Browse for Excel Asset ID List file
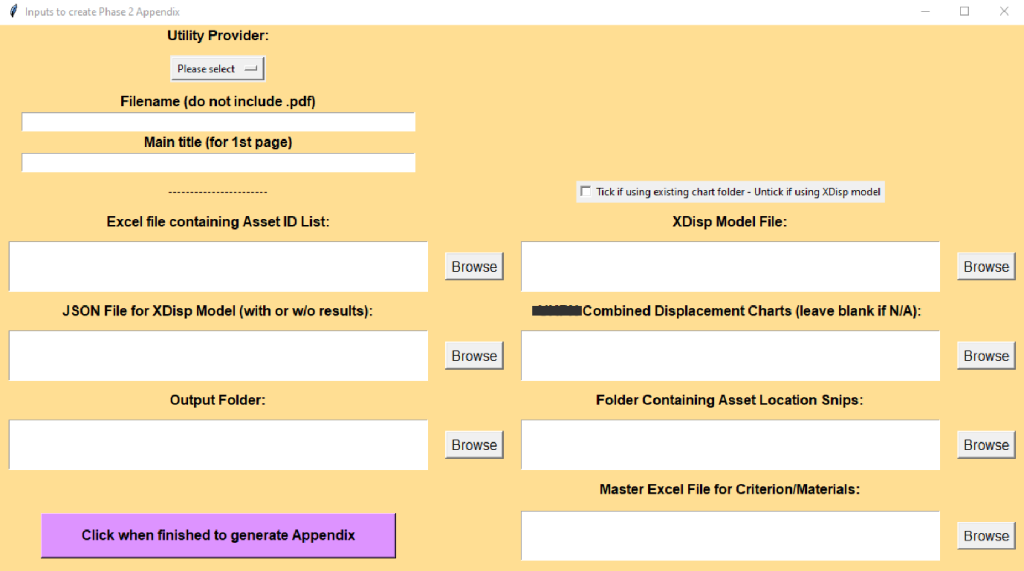The image size is (1024, 571). point(474,267)
